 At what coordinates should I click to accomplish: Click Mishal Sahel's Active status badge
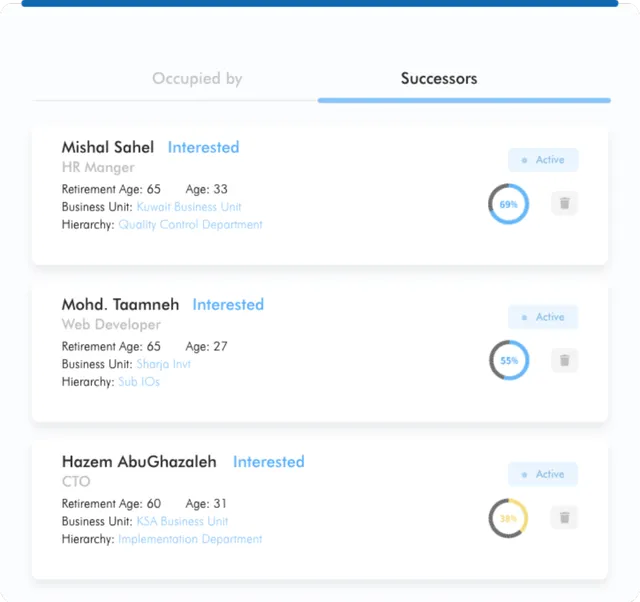[x=543, y=160]
